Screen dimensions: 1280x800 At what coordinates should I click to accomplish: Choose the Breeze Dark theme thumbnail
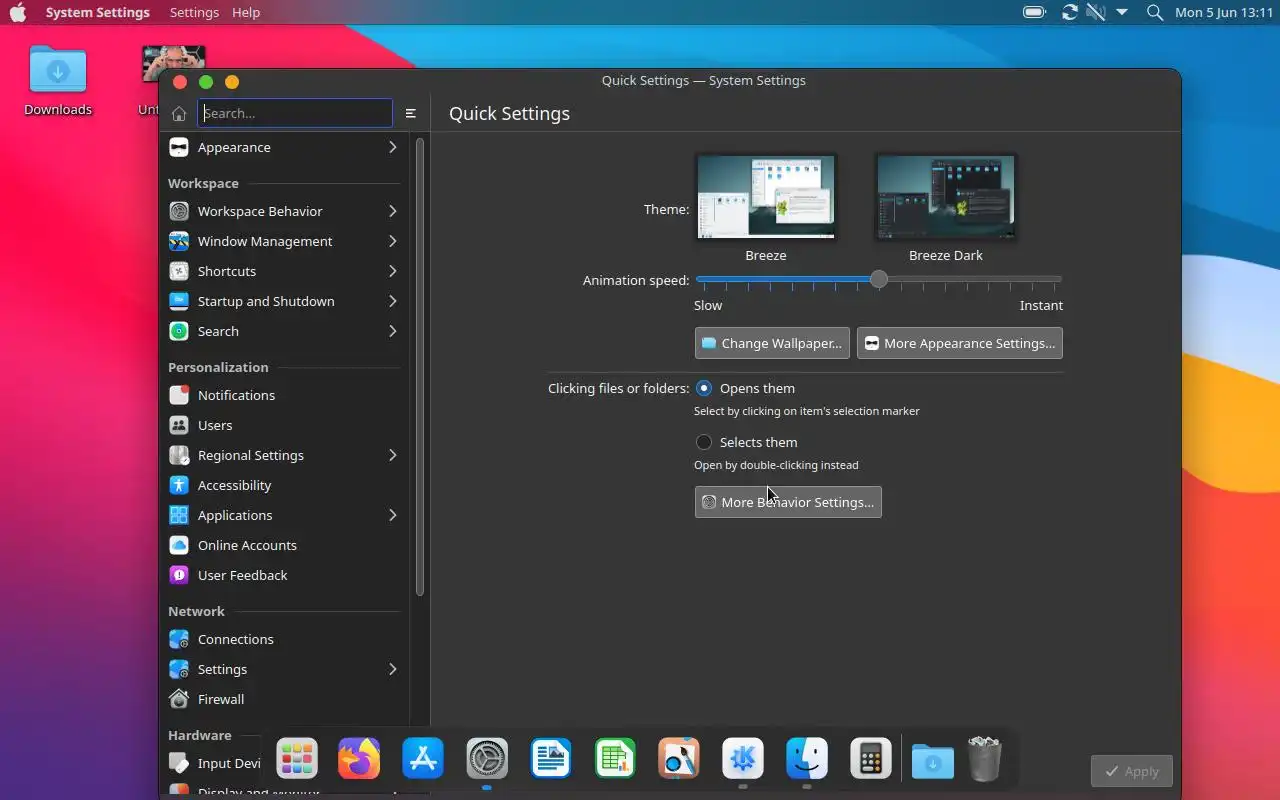946,197
